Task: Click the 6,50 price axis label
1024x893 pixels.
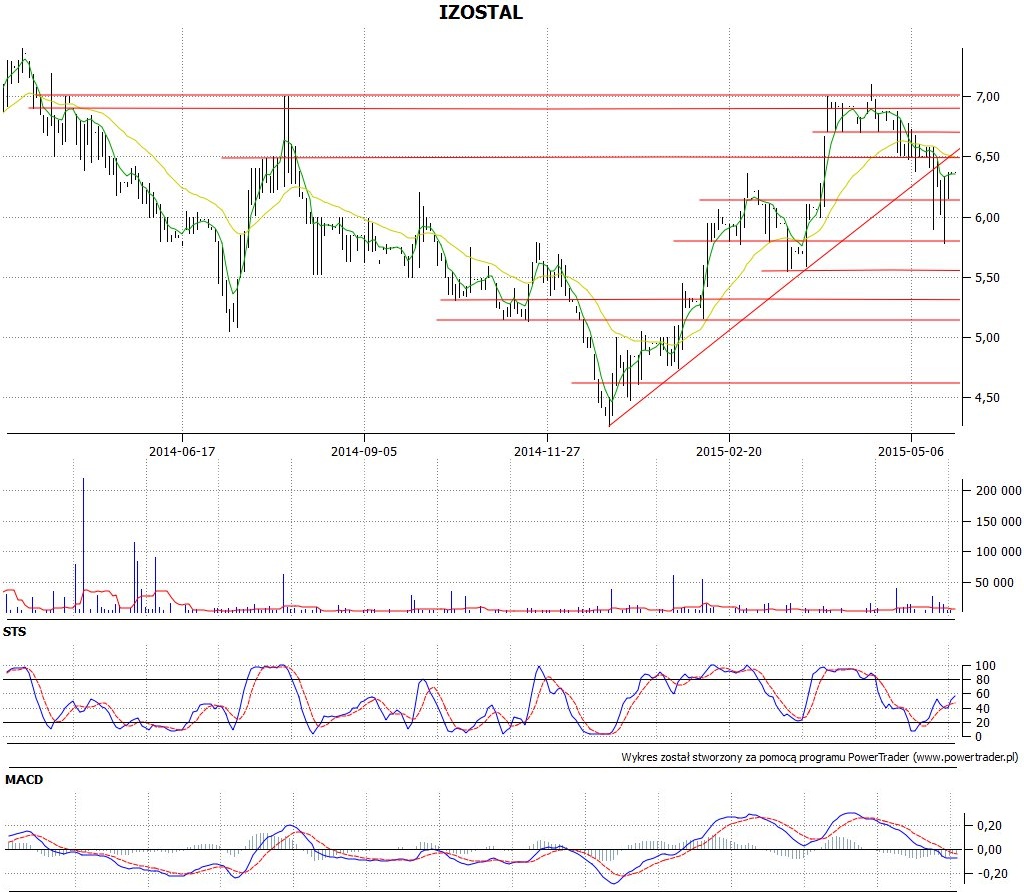Action: click(987, 157)
